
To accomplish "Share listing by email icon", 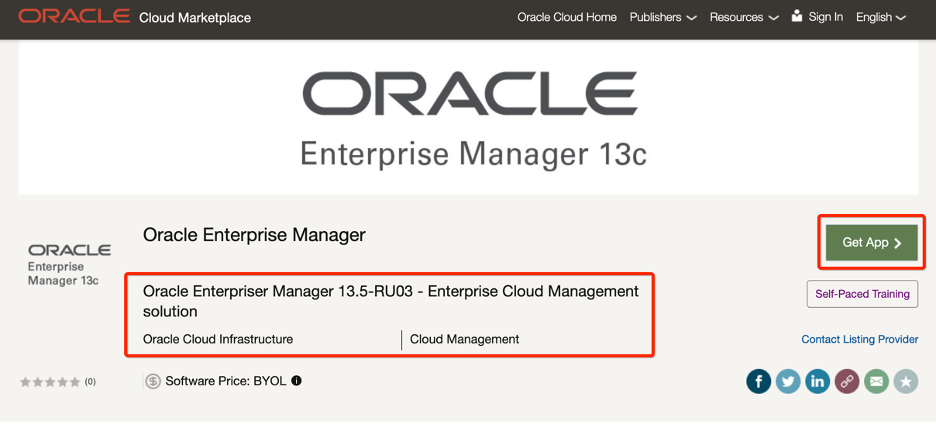I will tap(876, 381).
